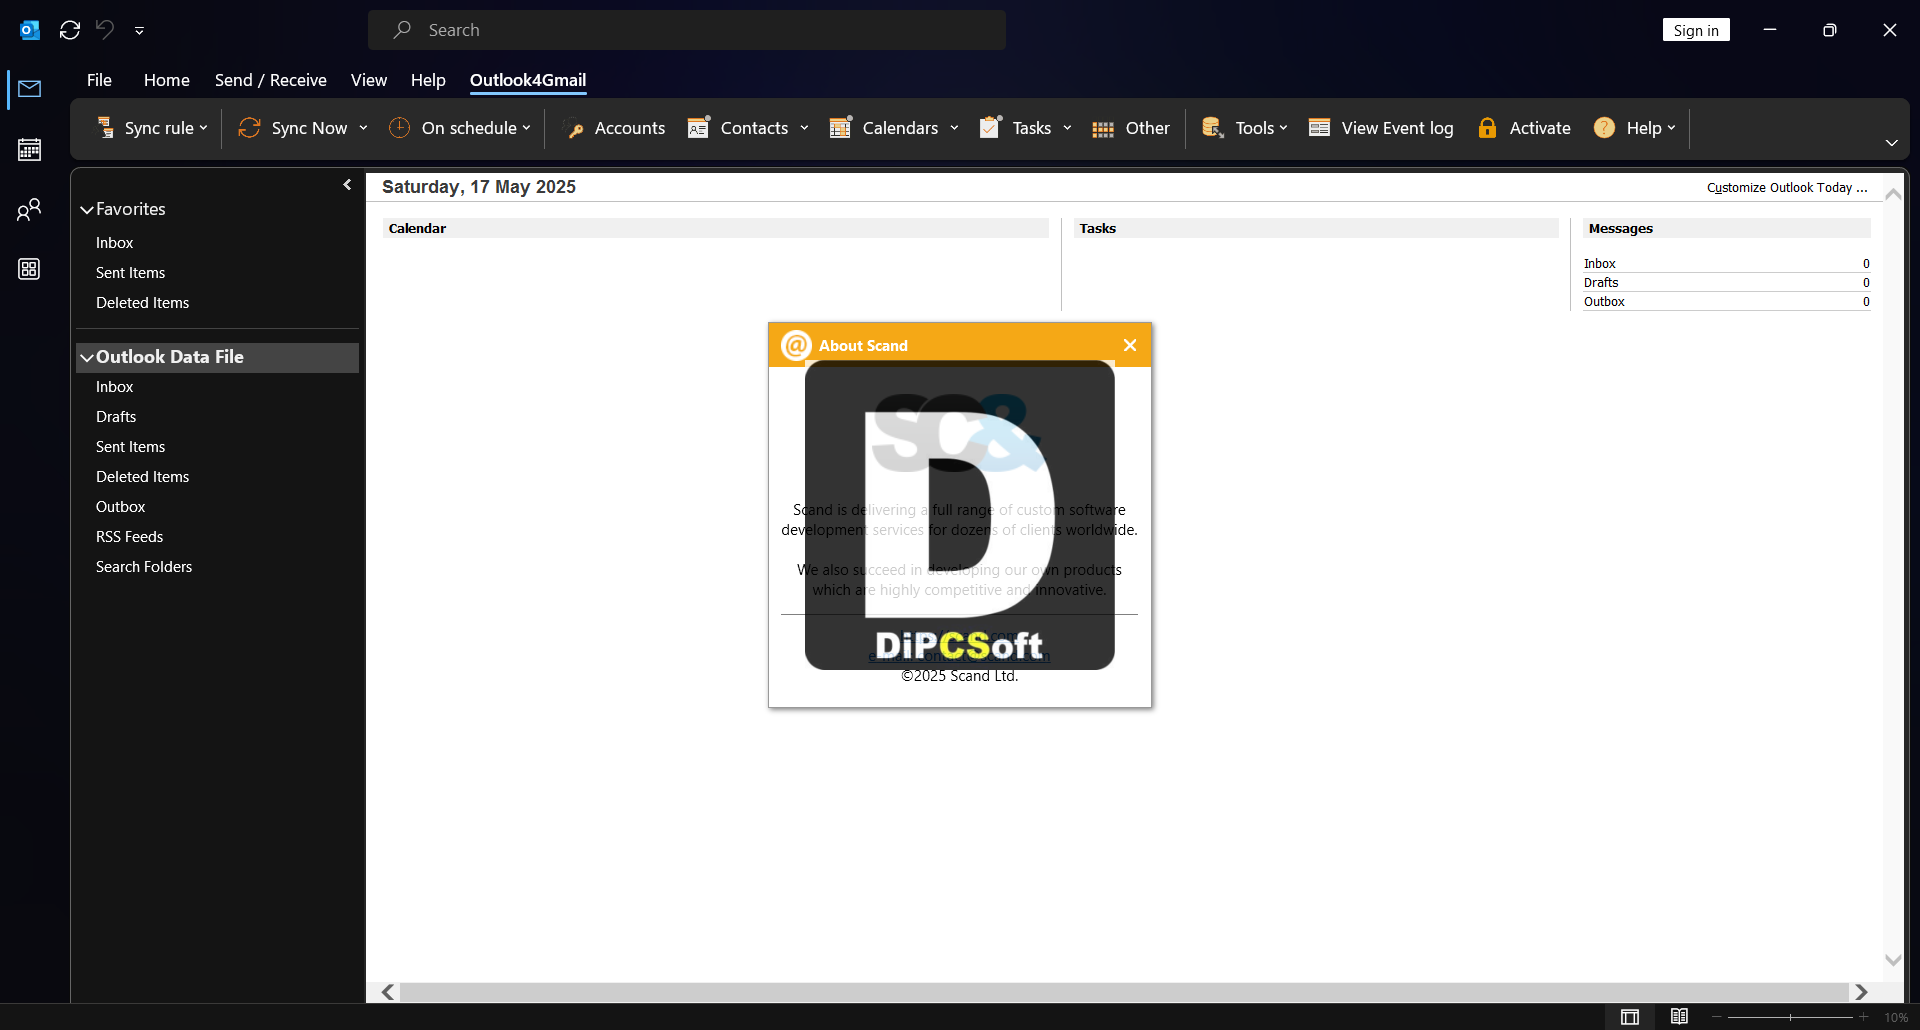Open Sync rule icon in ribbon
Image resolution: width=1920 pixels, height=1030 pixels.
point(105,127)
